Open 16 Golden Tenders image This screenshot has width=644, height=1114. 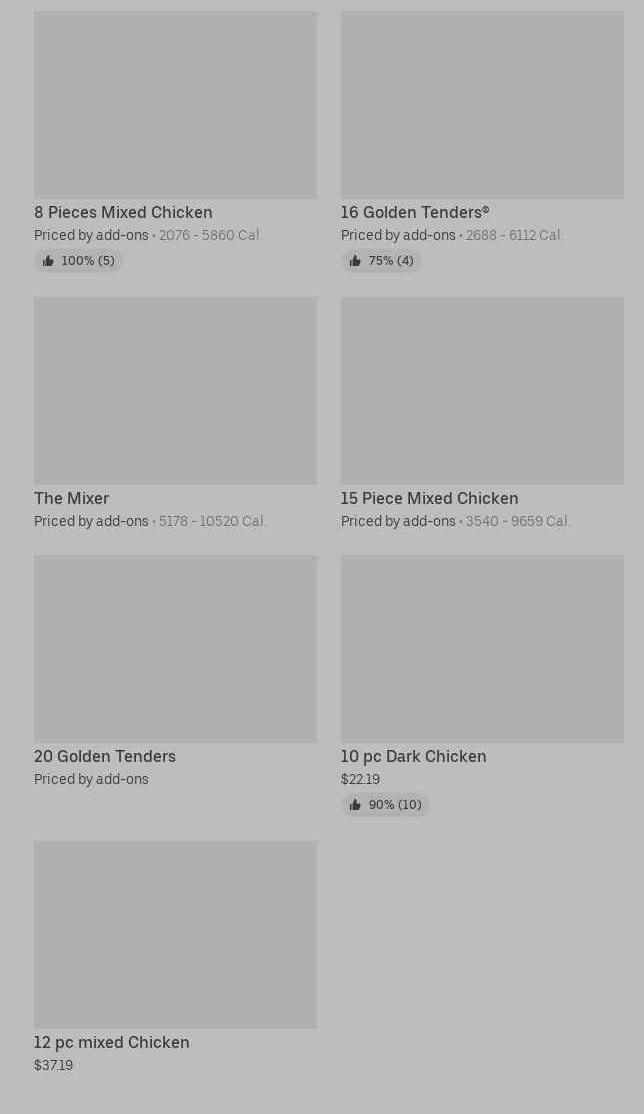(482, 105)
